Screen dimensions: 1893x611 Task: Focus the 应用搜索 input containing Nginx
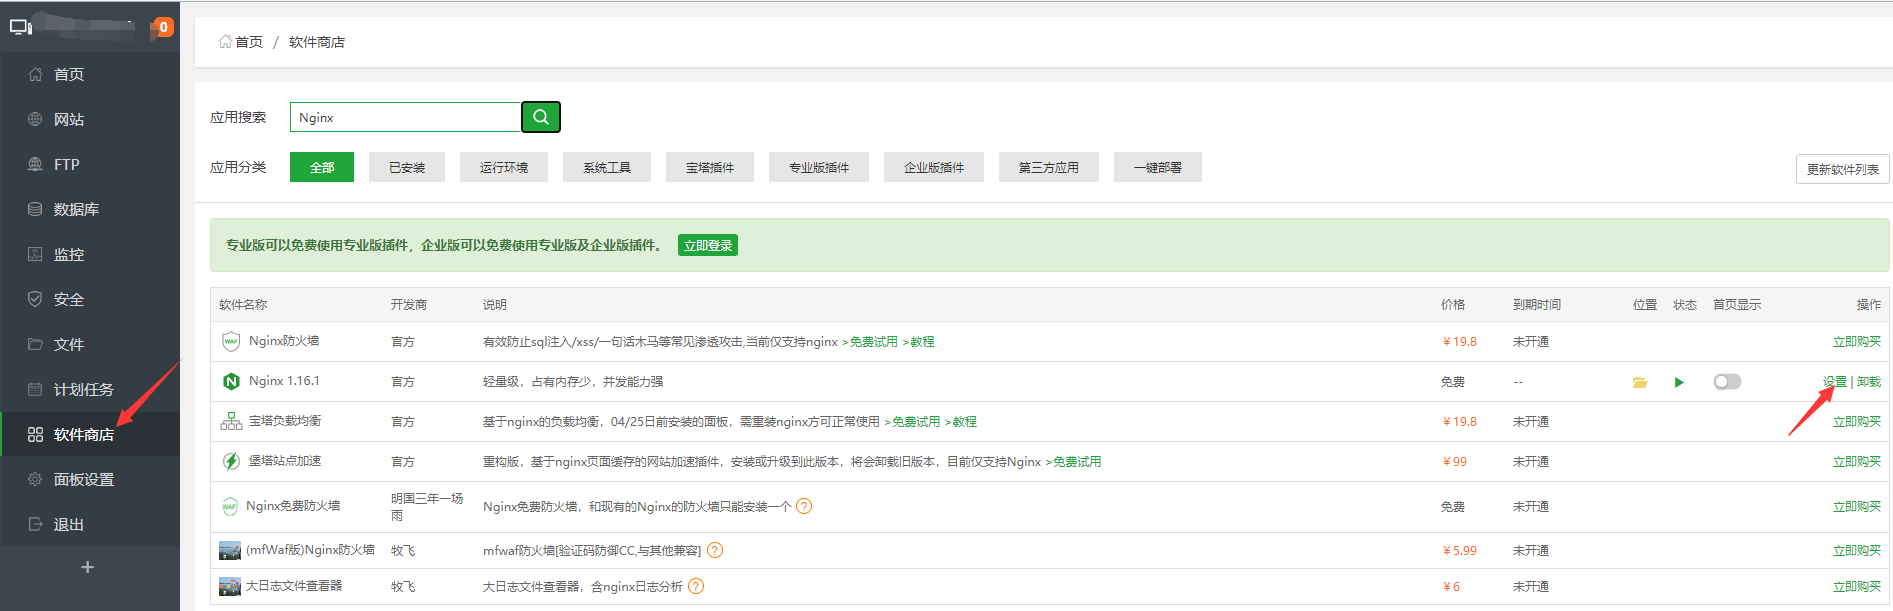coord(406,117)
